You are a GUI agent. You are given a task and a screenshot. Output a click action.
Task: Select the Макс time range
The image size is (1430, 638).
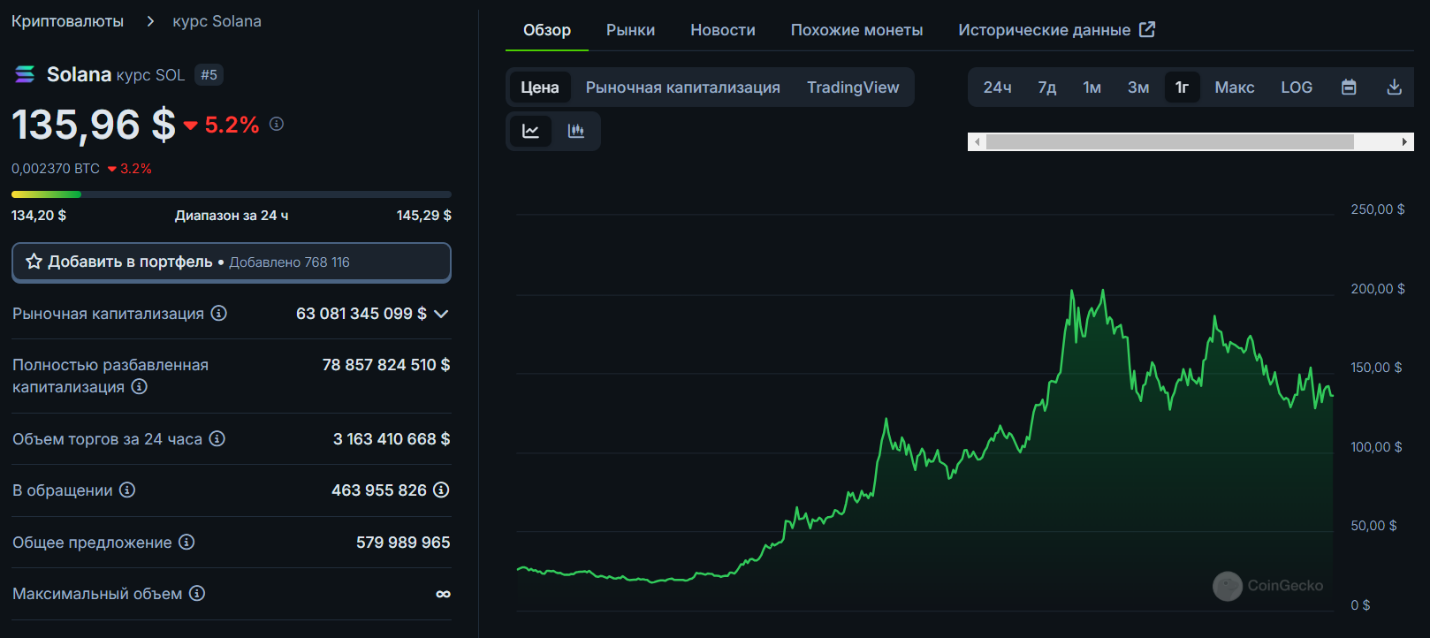point(1234,88)
